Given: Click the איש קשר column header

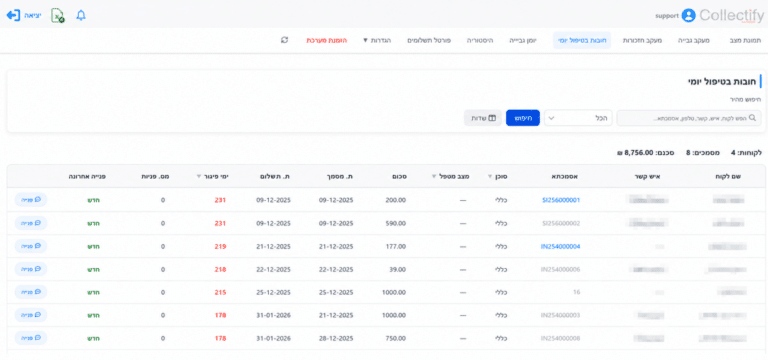Looking at the screenshot, I should pyautogui.click(x=649, y=177).
